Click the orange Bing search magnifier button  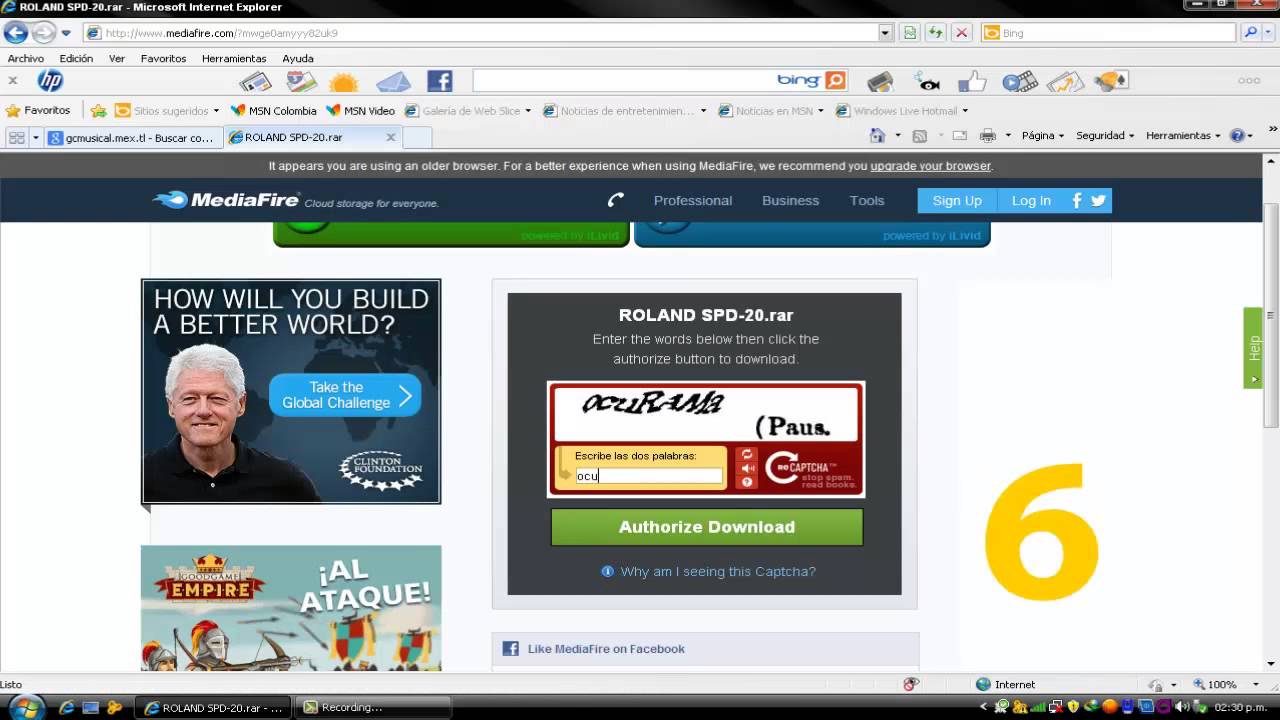click(835, 81)
